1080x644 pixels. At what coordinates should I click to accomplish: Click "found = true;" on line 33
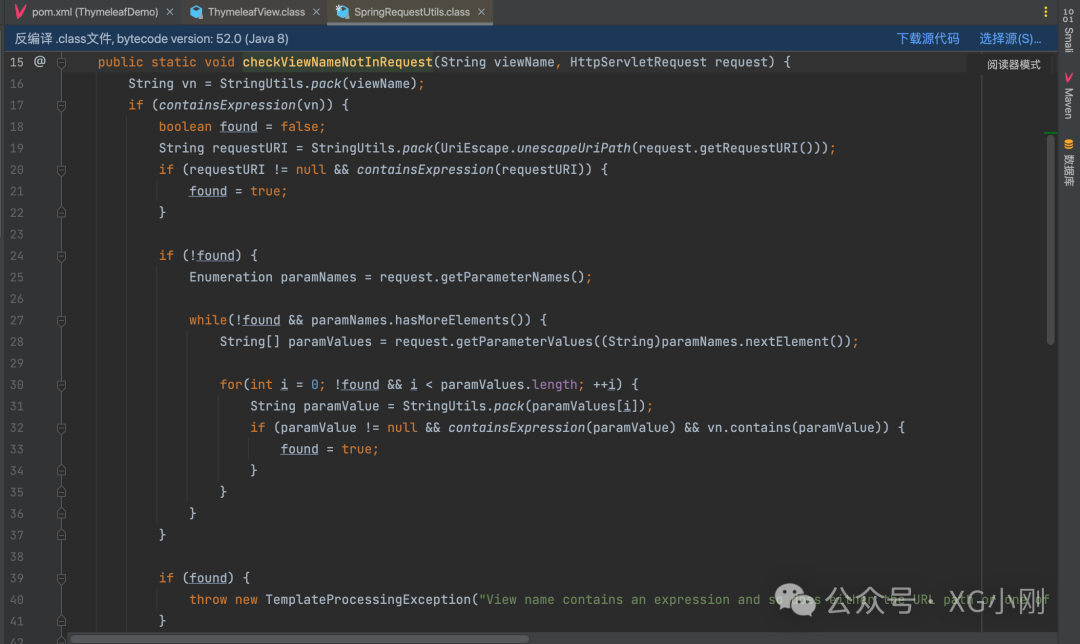click(x=329, y=449)
